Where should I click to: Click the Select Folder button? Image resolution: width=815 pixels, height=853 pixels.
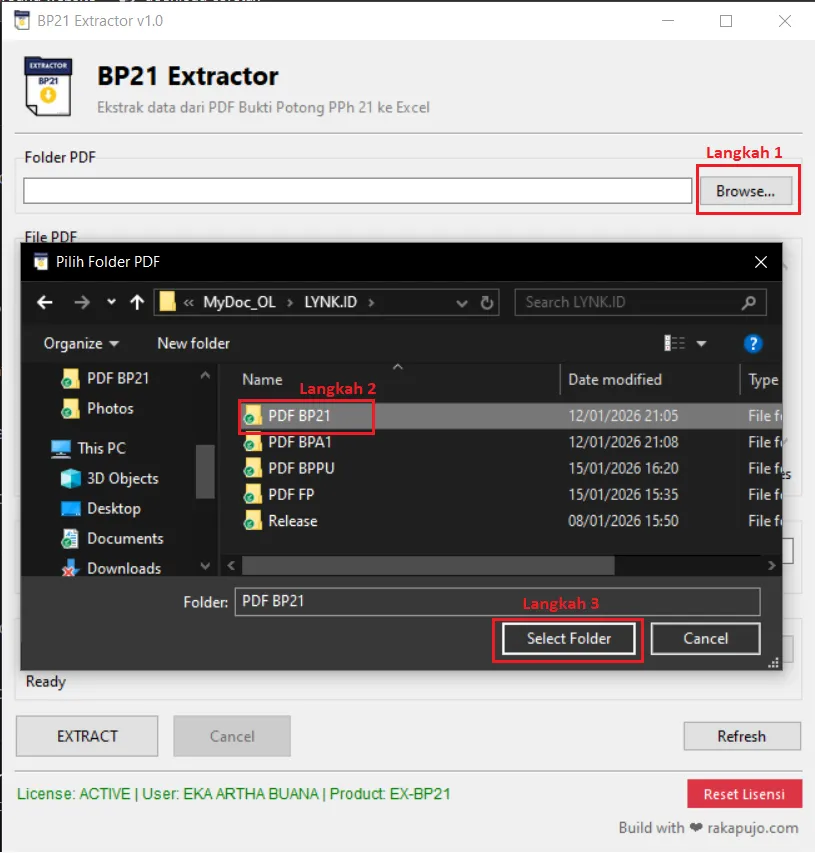click(568, 638)
